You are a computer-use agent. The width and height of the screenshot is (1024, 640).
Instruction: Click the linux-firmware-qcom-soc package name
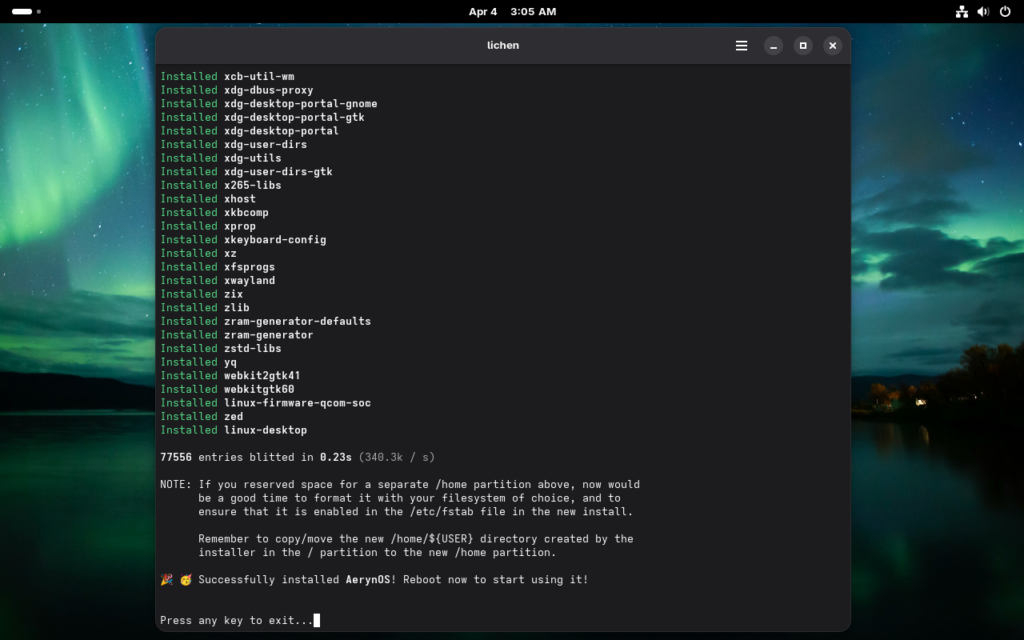coord(297,403)
